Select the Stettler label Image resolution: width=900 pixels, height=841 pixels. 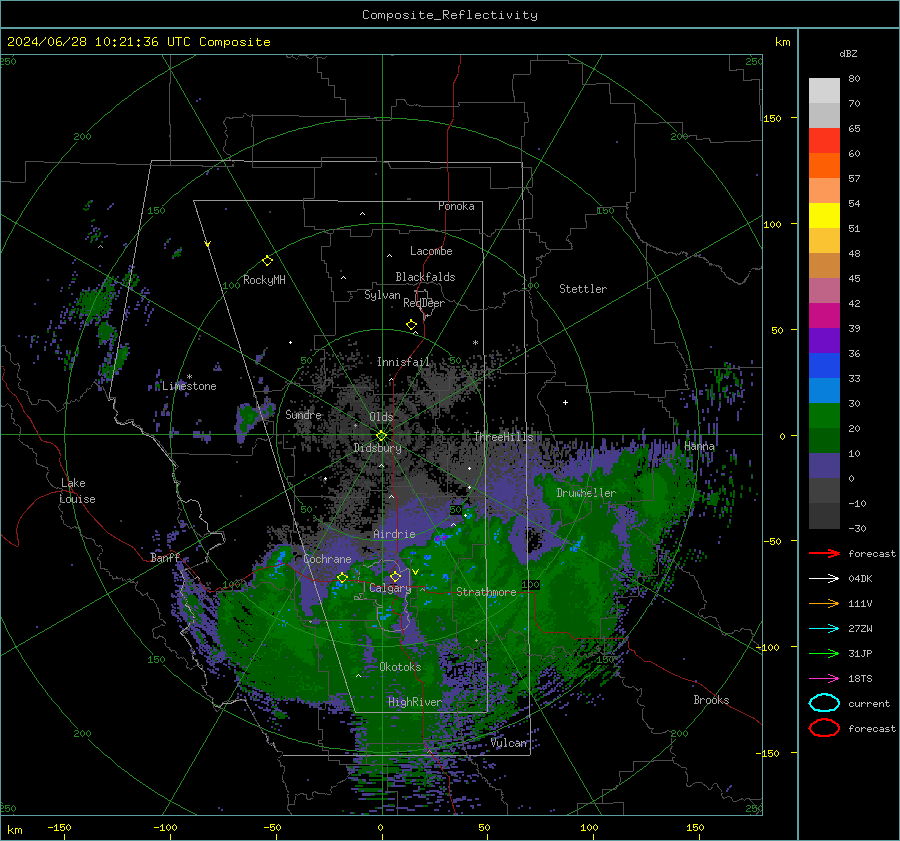(x=583, y=289)
